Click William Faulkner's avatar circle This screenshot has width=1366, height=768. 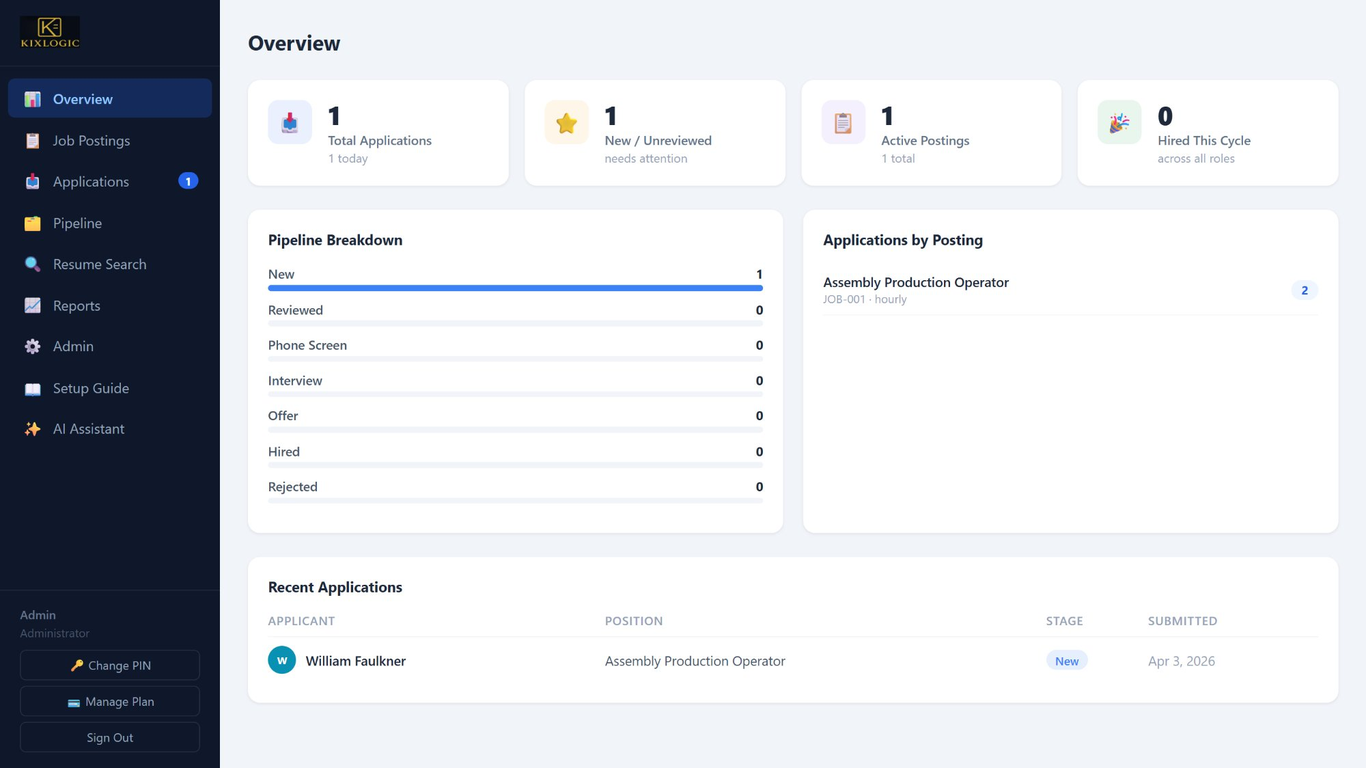click(x=282, y=660)
